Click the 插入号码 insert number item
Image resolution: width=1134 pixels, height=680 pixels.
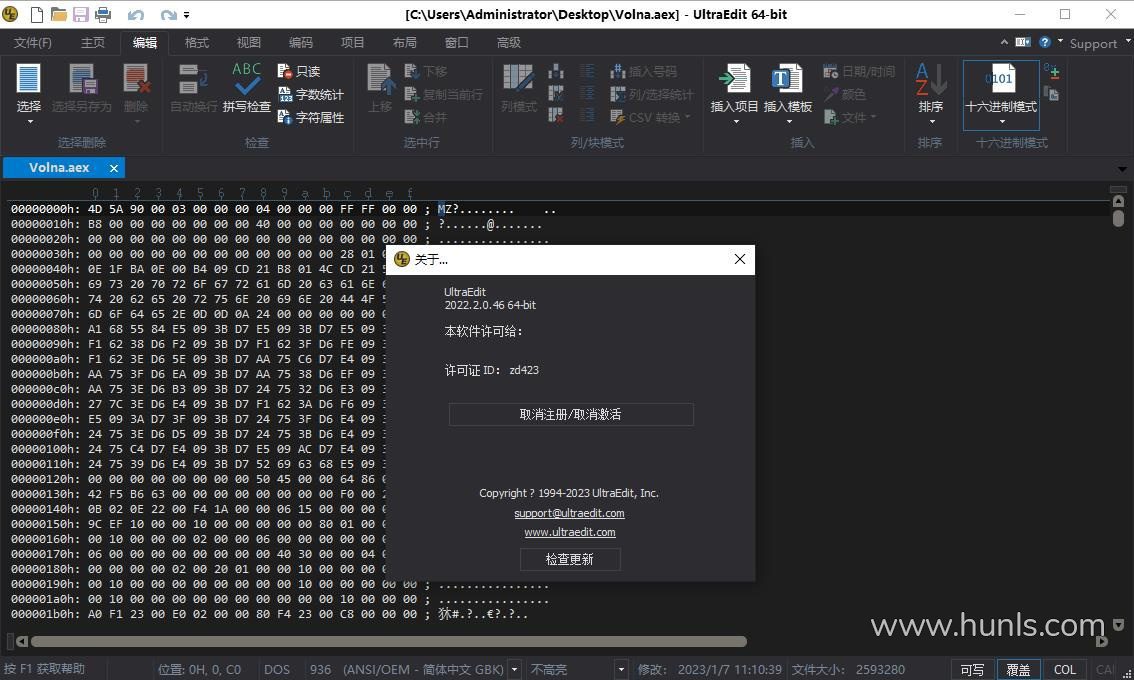click(643, 71)
